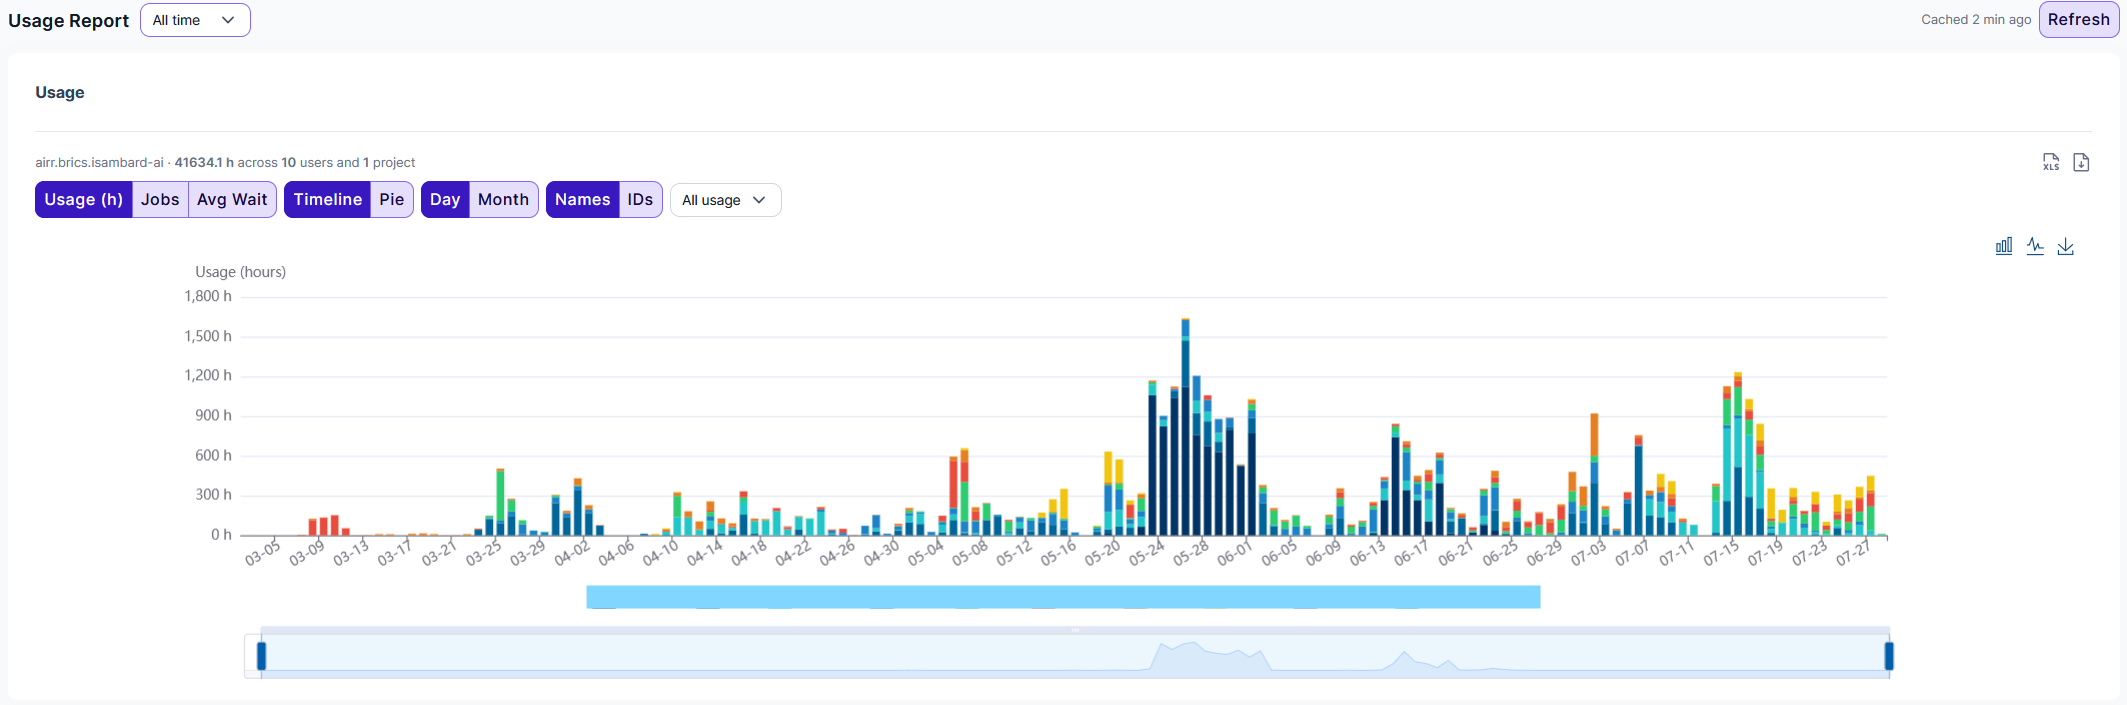2127x705 pixels.
Task: Group usage by Day
Action: pos(445,200)
